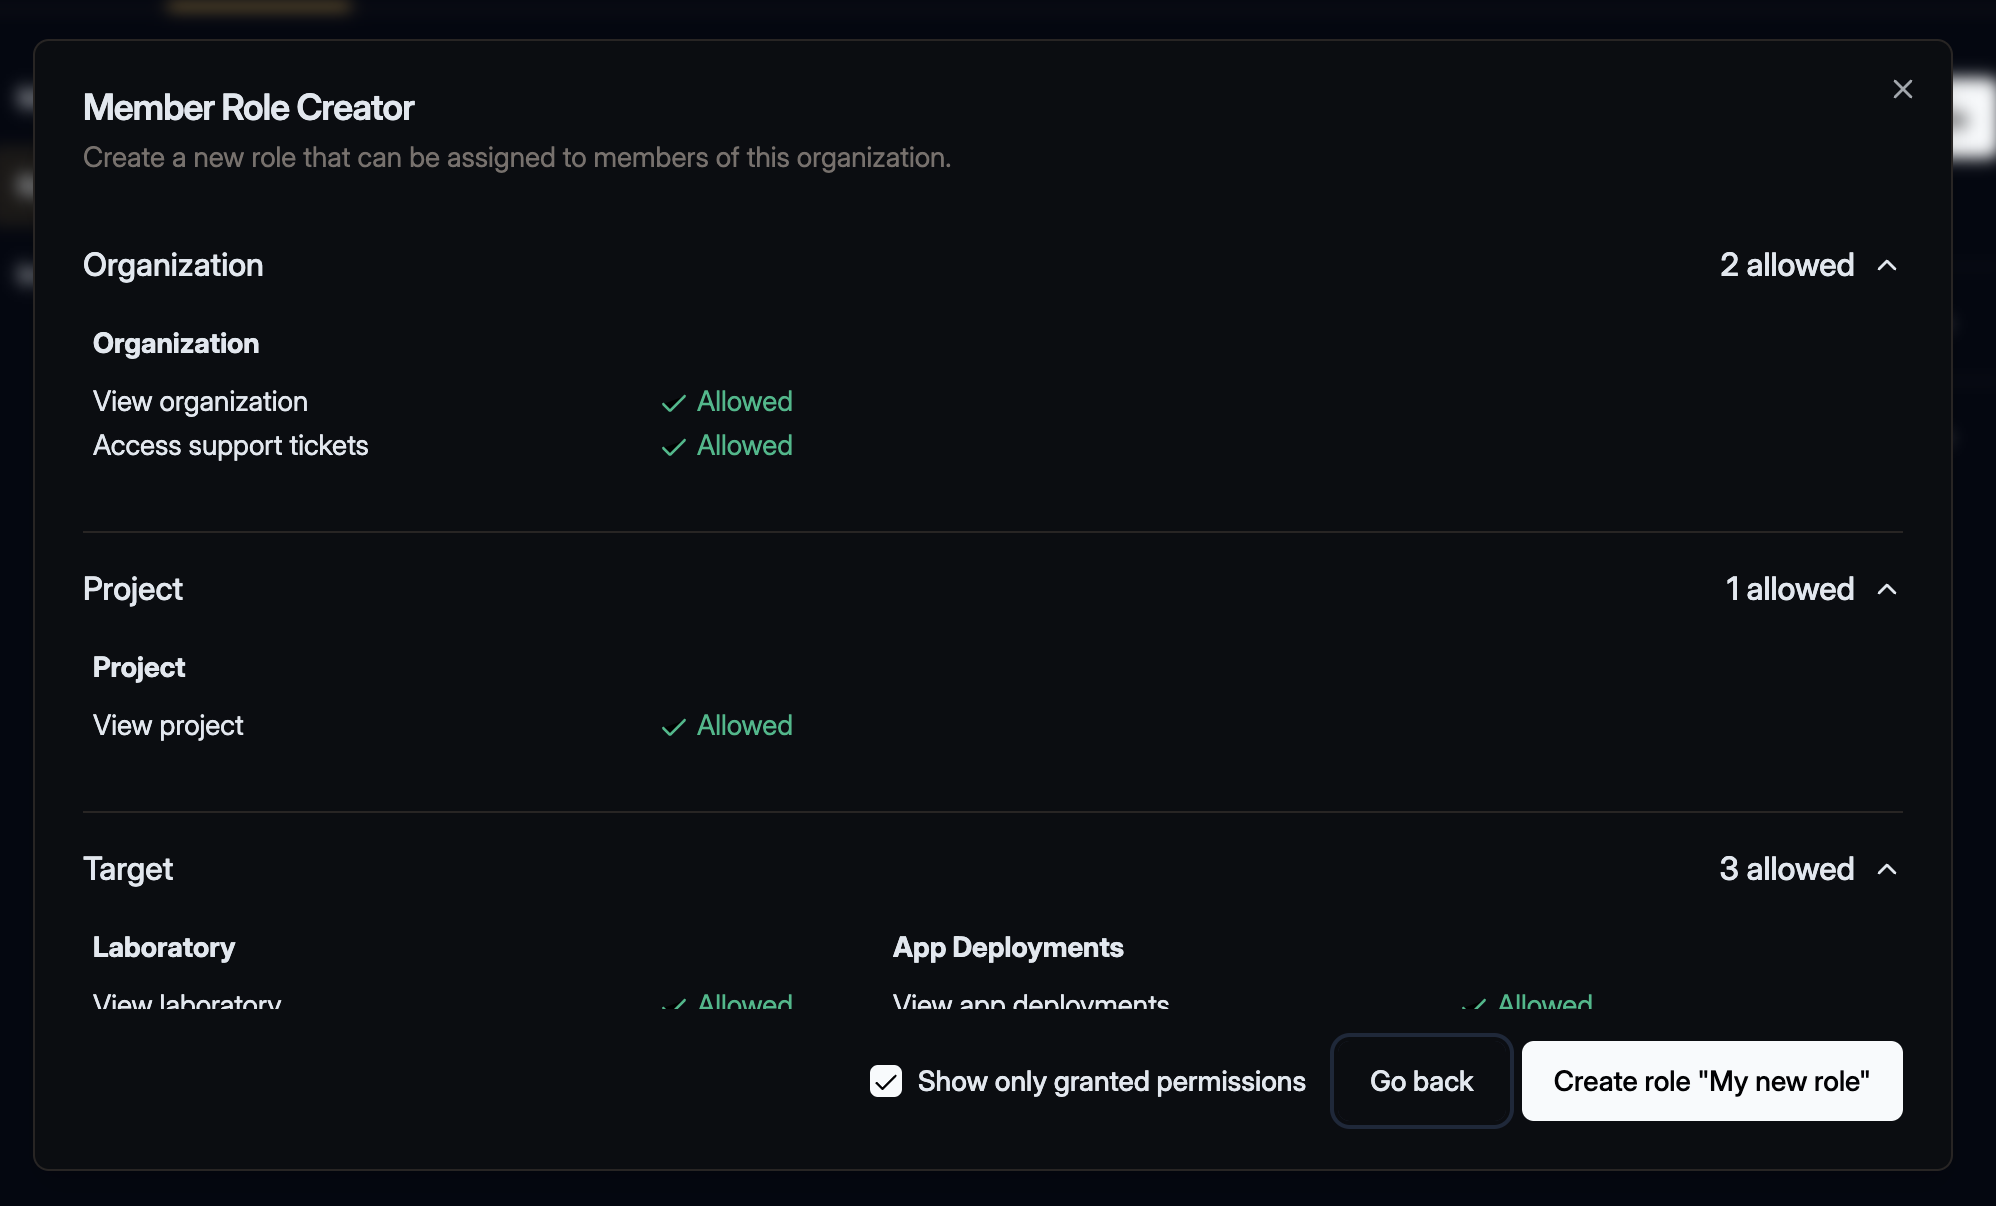
Task: Click the X to close Member Role Creator
Action: (1903, 89)
